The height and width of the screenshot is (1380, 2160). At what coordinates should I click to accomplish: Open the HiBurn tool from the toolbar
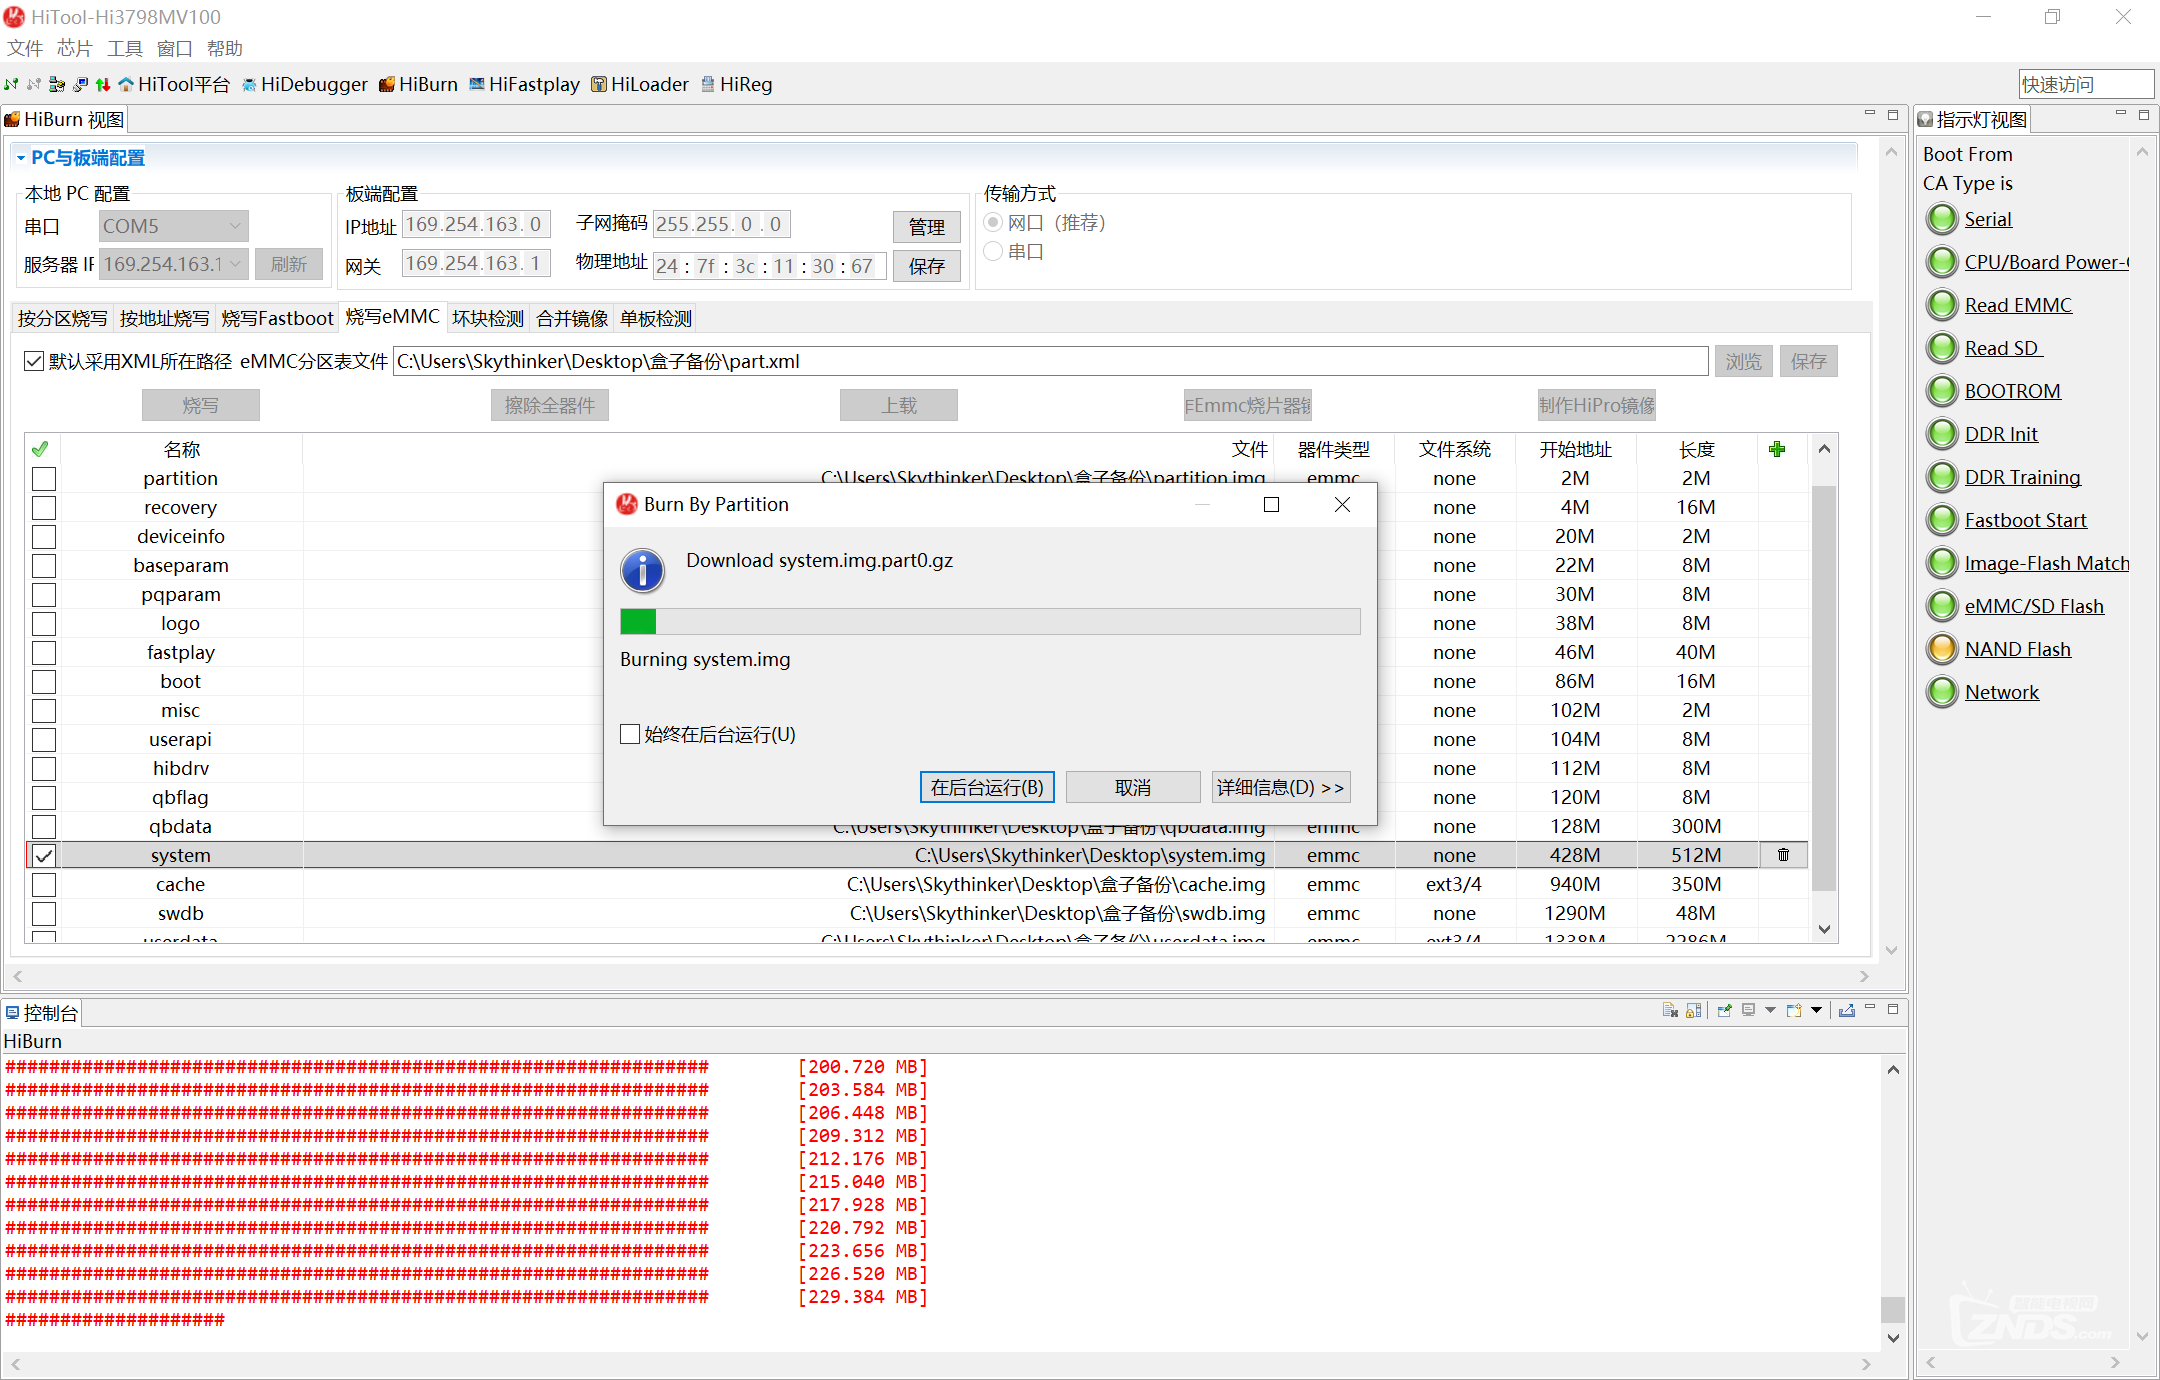(x=418, y=84)
